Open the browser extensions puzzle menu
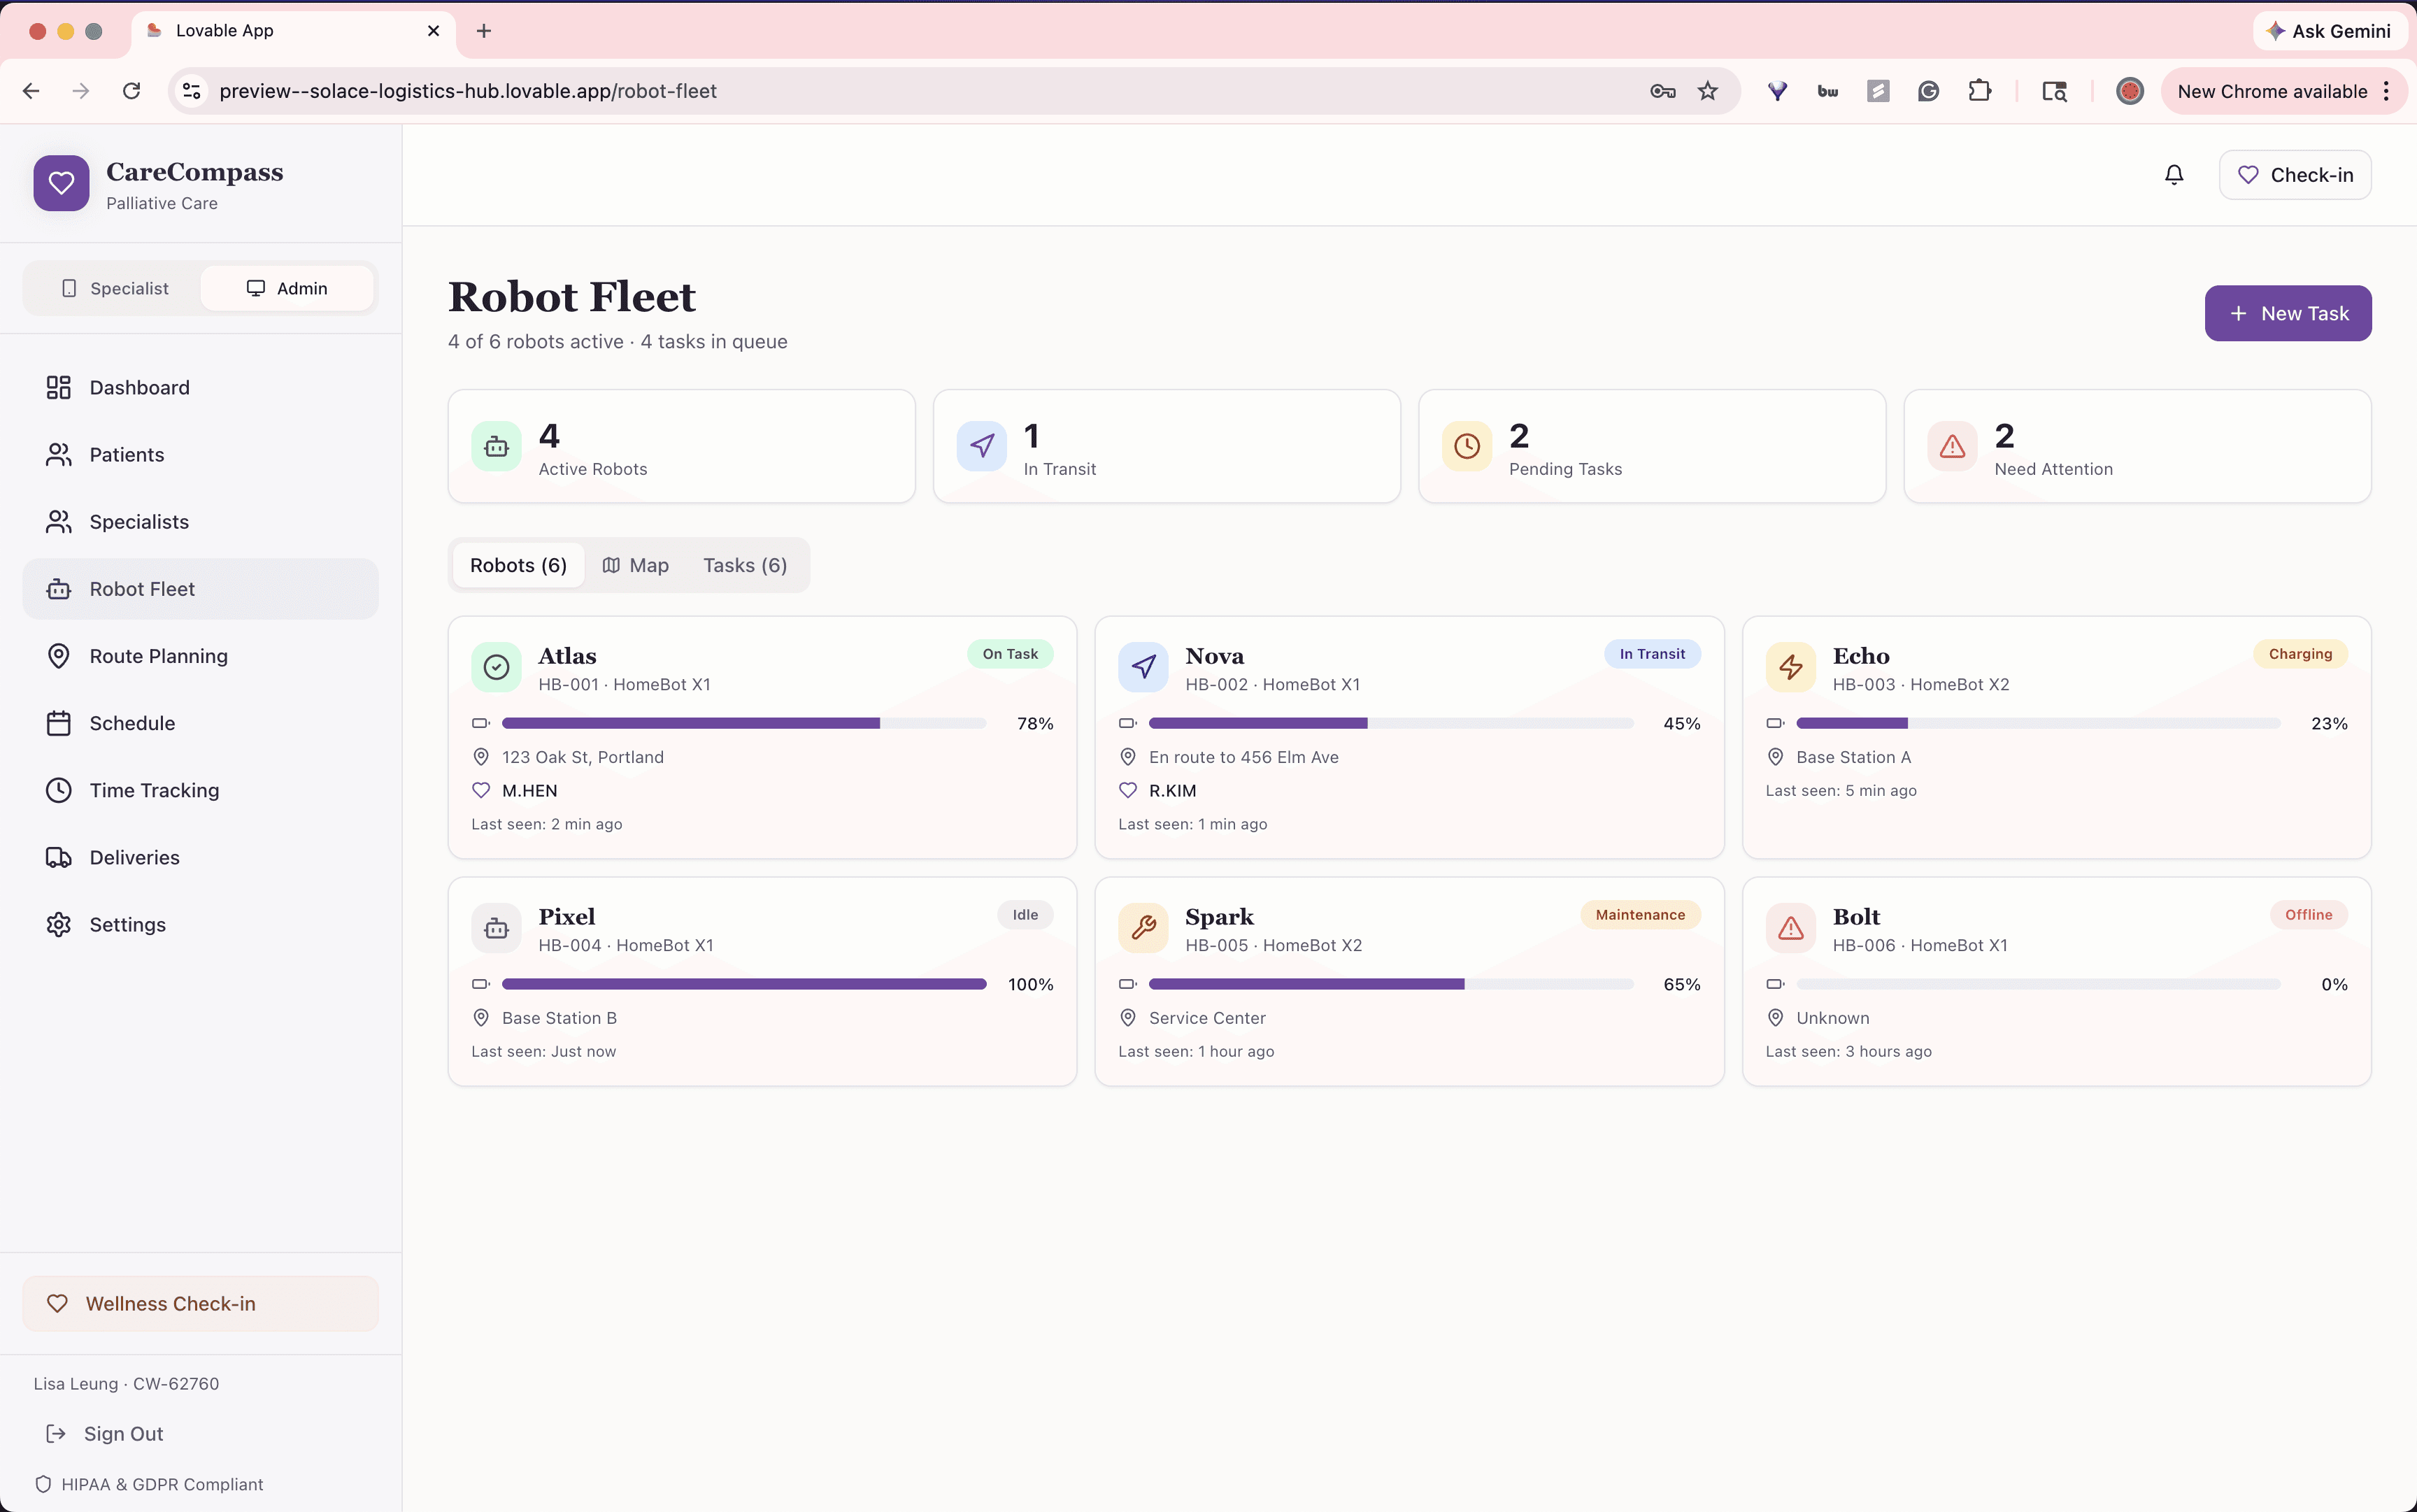Image resolution: width=2417 pixels, height=1512 pixels. (1979, 91)
